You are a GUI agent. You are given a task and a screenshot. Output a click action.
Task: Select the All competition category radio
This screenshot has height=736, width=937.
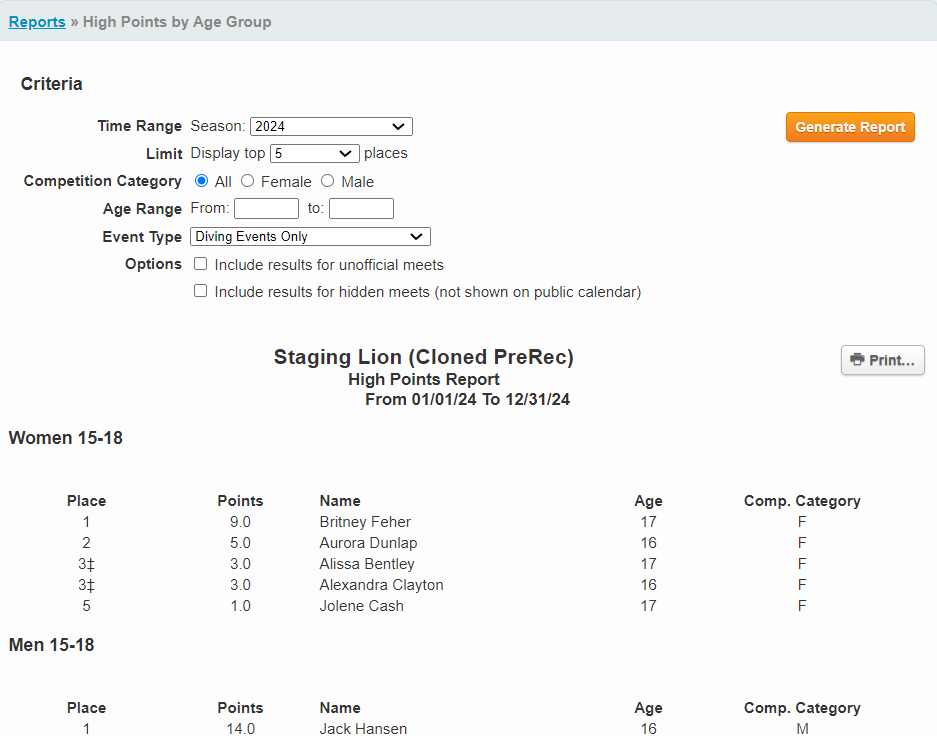pyautogui.click(x=201, y=181)
